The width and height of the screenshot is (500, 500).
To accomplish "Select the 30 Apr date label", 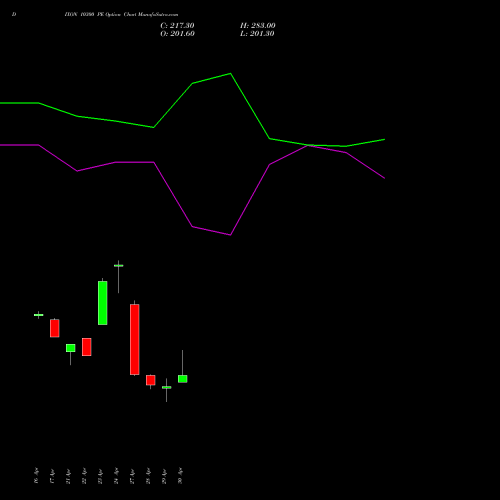I will pos(180,476).
